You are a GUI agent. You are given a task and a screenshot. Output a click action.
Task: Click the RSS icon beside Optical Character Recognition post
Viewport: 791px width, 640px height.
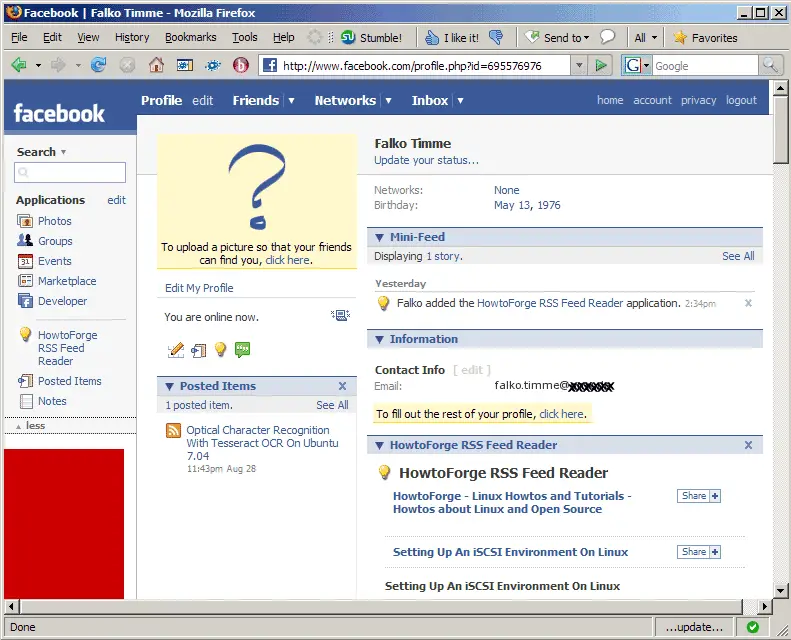pyautogui.click(x=174, y=430)
